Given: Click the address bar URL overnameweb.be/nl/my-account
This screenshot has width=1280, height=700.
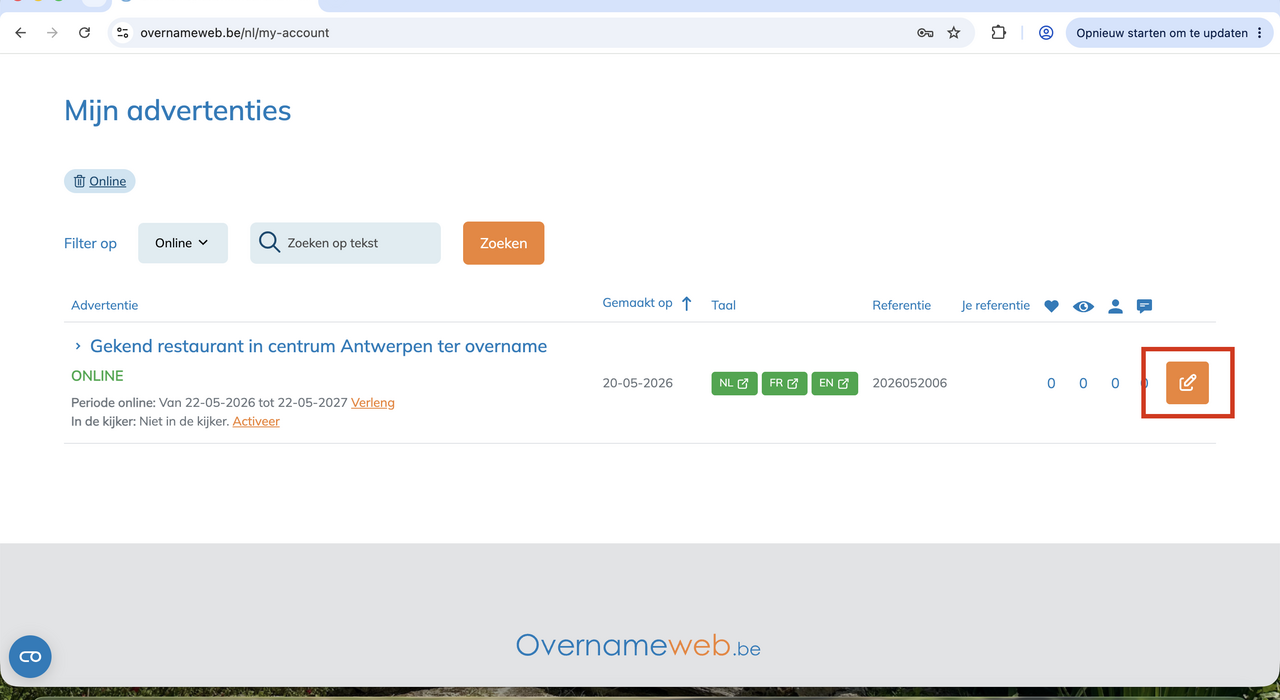Looking at the screenshot, I should click(235, 33).
